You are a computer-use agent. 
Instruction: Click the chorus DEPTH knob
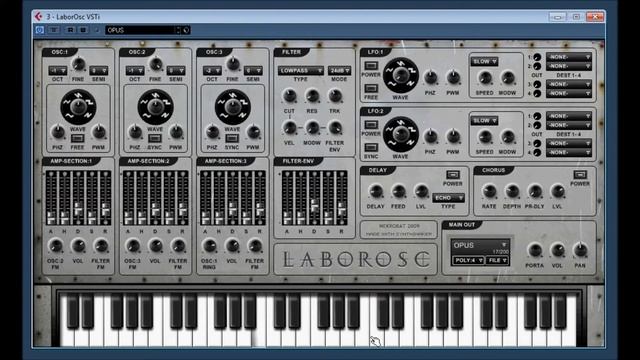pos(512,191)
